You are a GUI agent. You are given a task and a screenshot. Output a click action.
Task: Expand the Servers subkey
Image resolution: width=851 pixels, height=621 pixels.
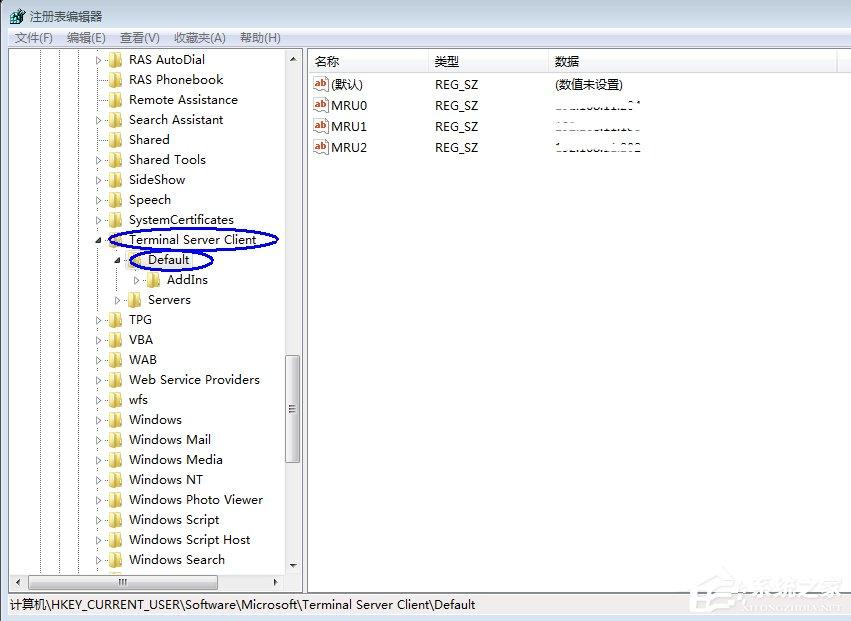coord(117,300)
